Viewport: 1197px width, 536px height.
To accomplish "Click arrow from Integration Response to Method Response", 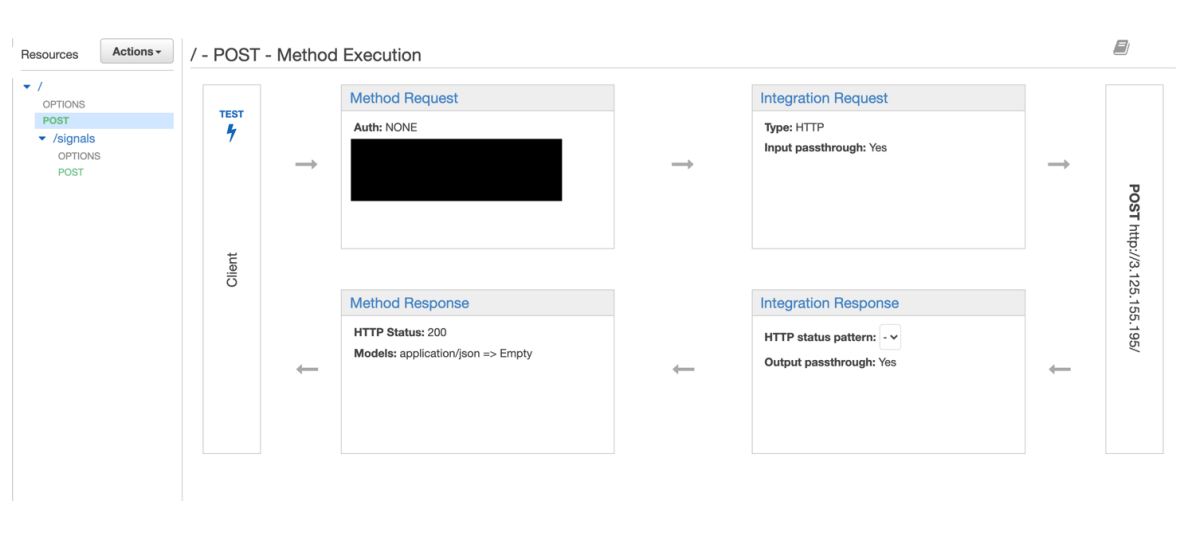I will pos(683,370).
